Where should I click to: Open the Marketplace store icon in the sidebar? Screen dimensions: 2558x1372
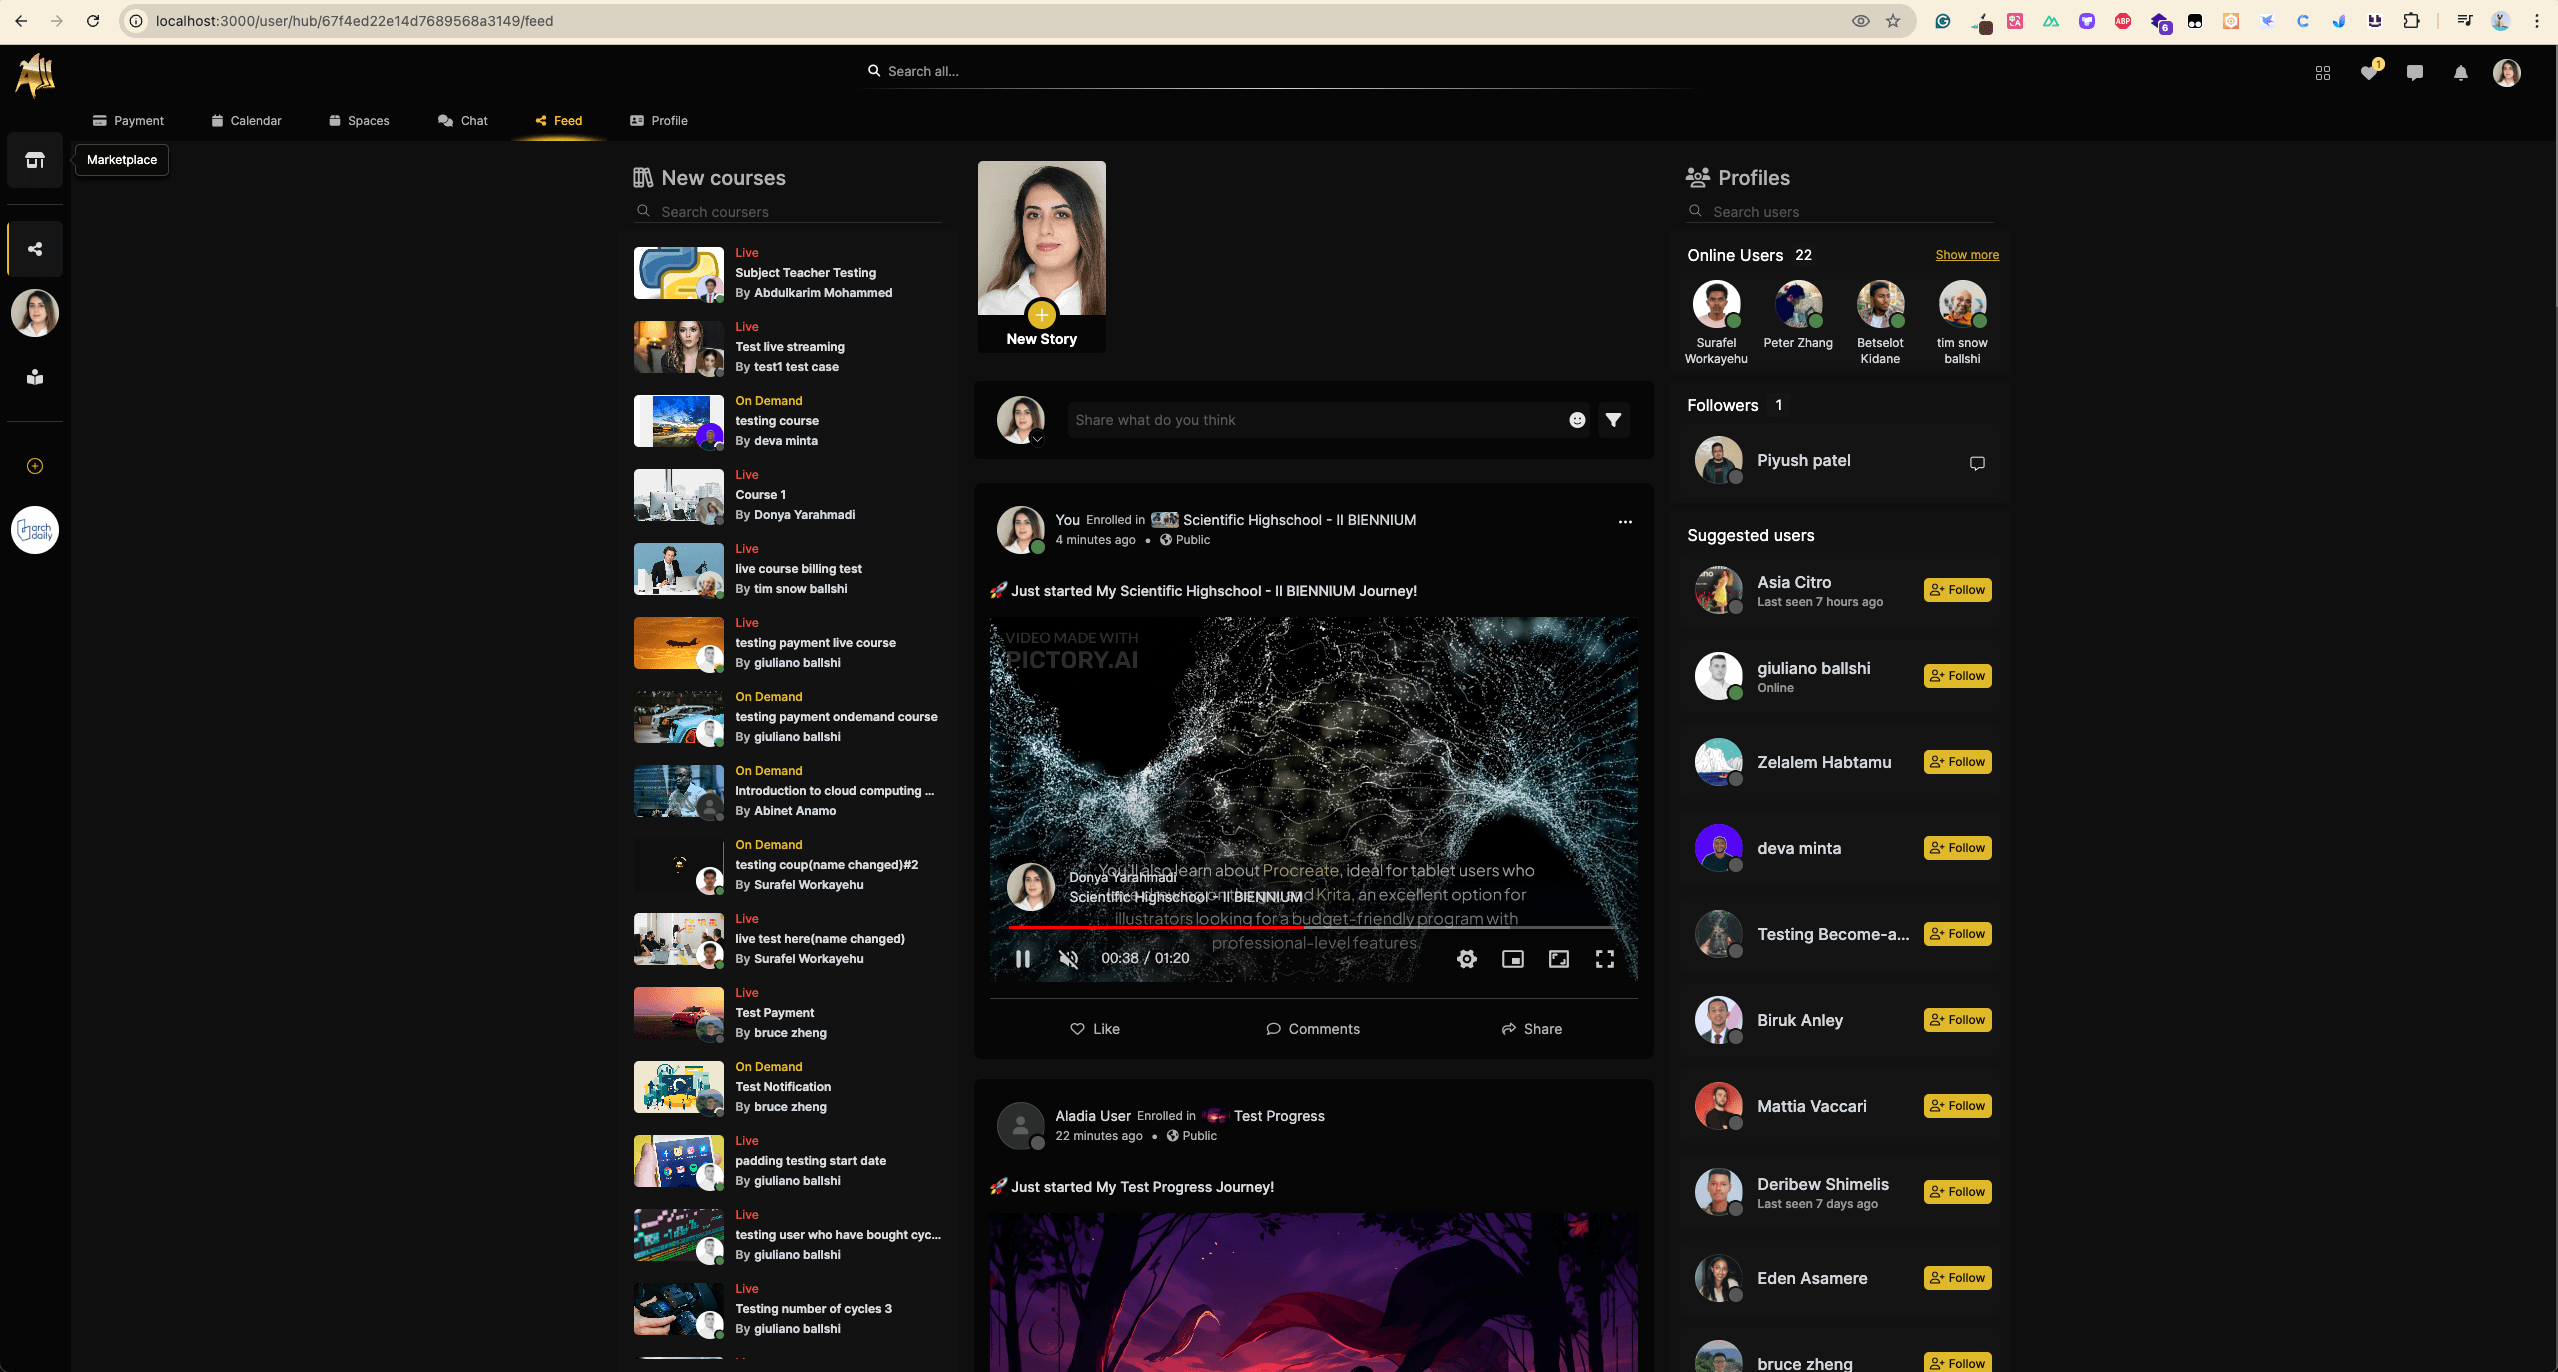(x=35, y=160)
